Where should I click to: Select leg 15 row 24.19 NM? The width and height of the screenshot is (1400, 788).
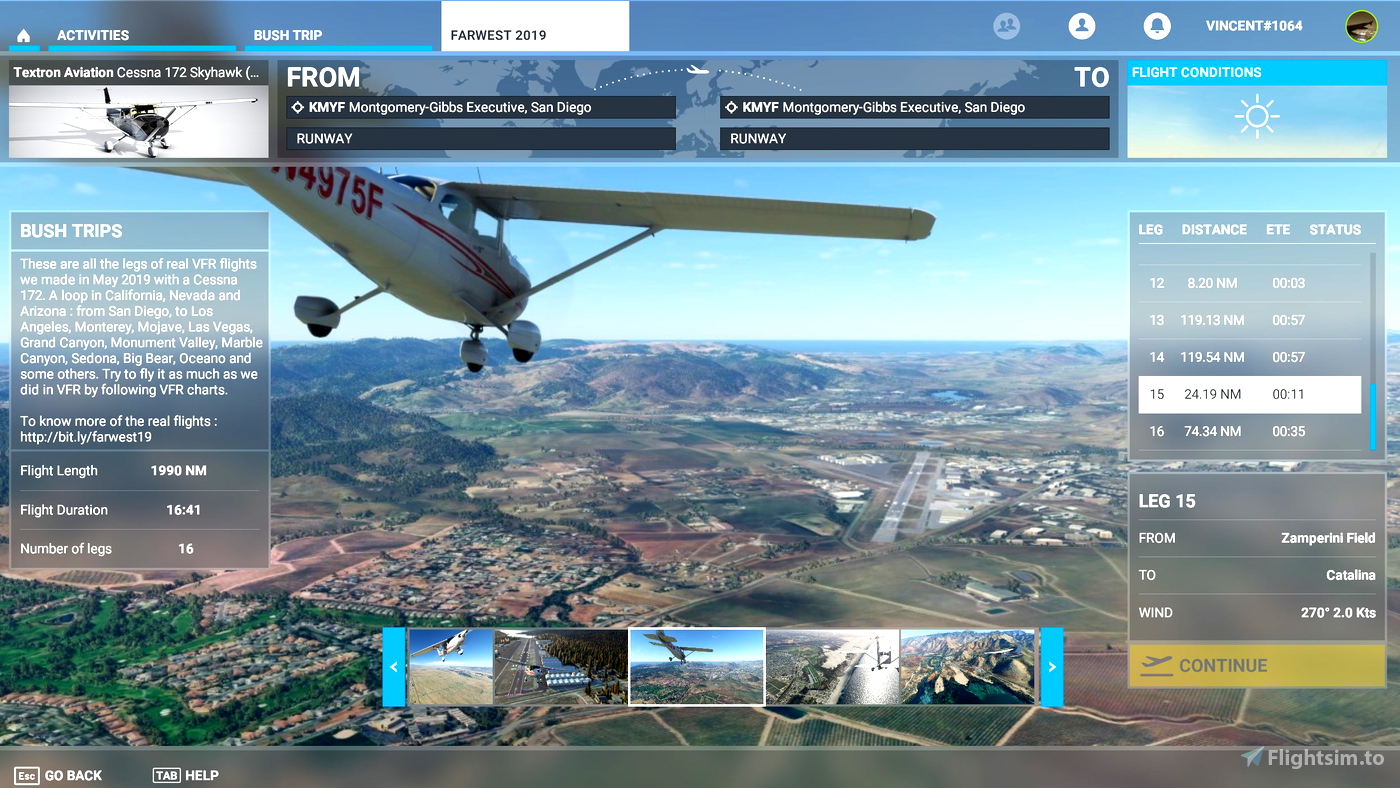[1250, 394]
